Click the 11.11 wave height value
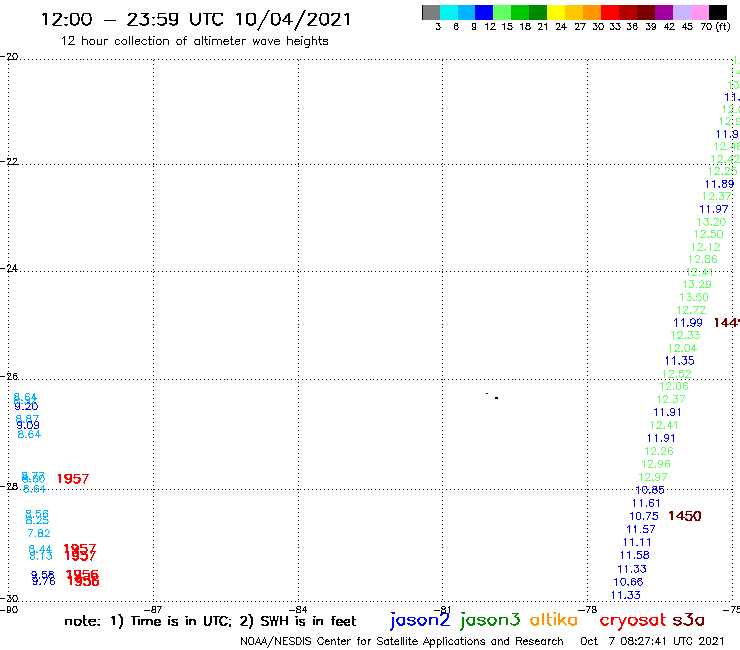740x650 pixels. pos(637,542)
